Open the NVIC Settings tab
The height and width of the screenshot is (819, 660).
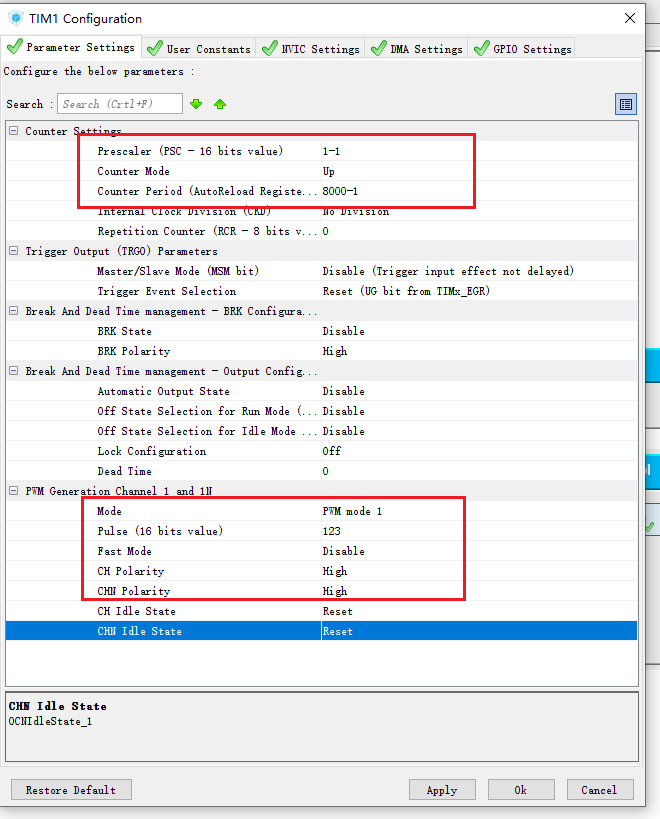coord(311,49)
